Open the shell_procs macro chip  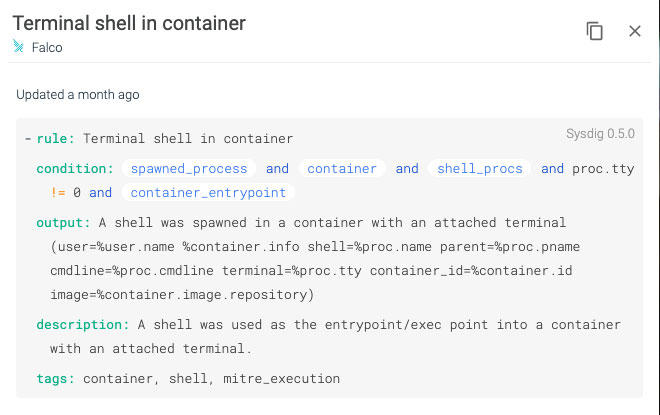click(x=480, y=169)
